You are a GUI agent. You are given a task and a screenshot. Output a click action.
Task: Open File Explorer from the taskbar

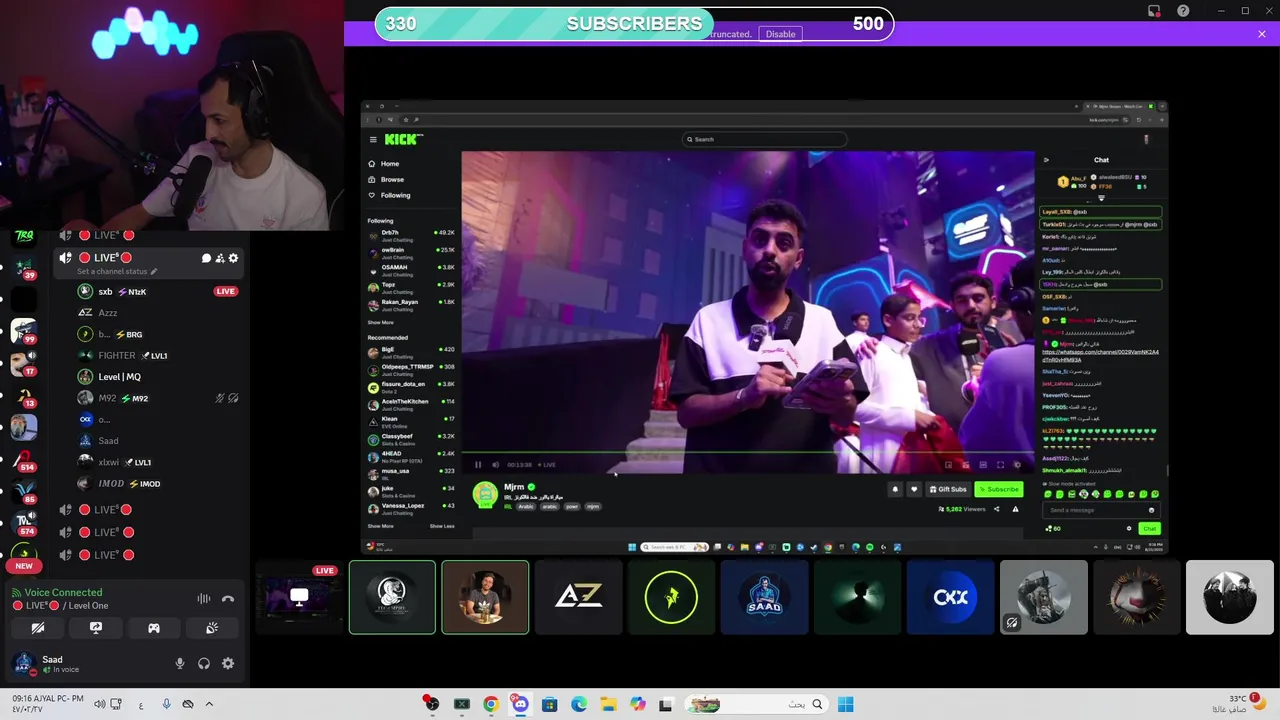coord(608,704)
